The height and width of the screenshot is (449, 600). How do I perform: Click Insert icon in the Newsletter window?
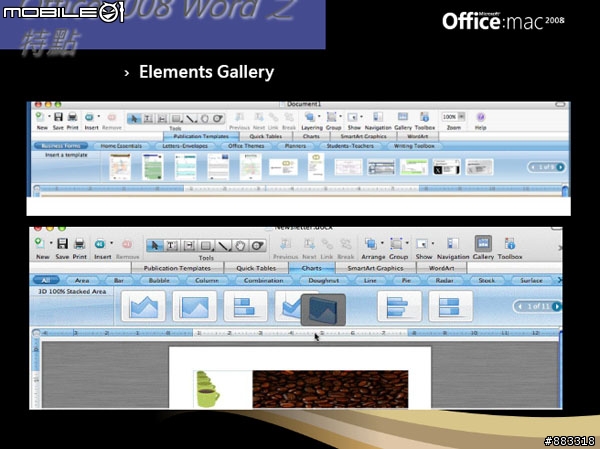(x=100, y=244)
